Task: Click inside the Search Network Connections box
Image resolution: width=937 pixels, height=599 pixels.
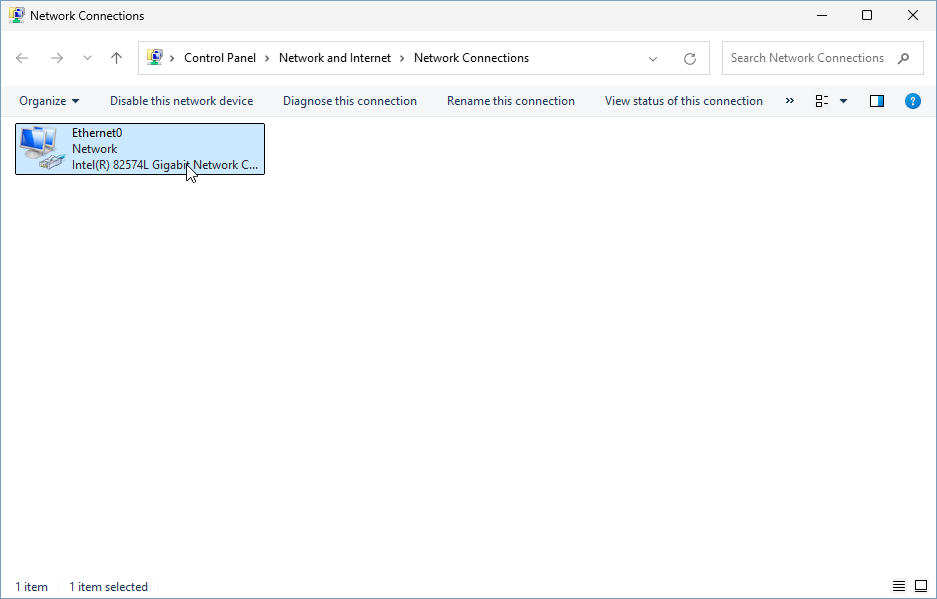Action: (x=805, y=57)
